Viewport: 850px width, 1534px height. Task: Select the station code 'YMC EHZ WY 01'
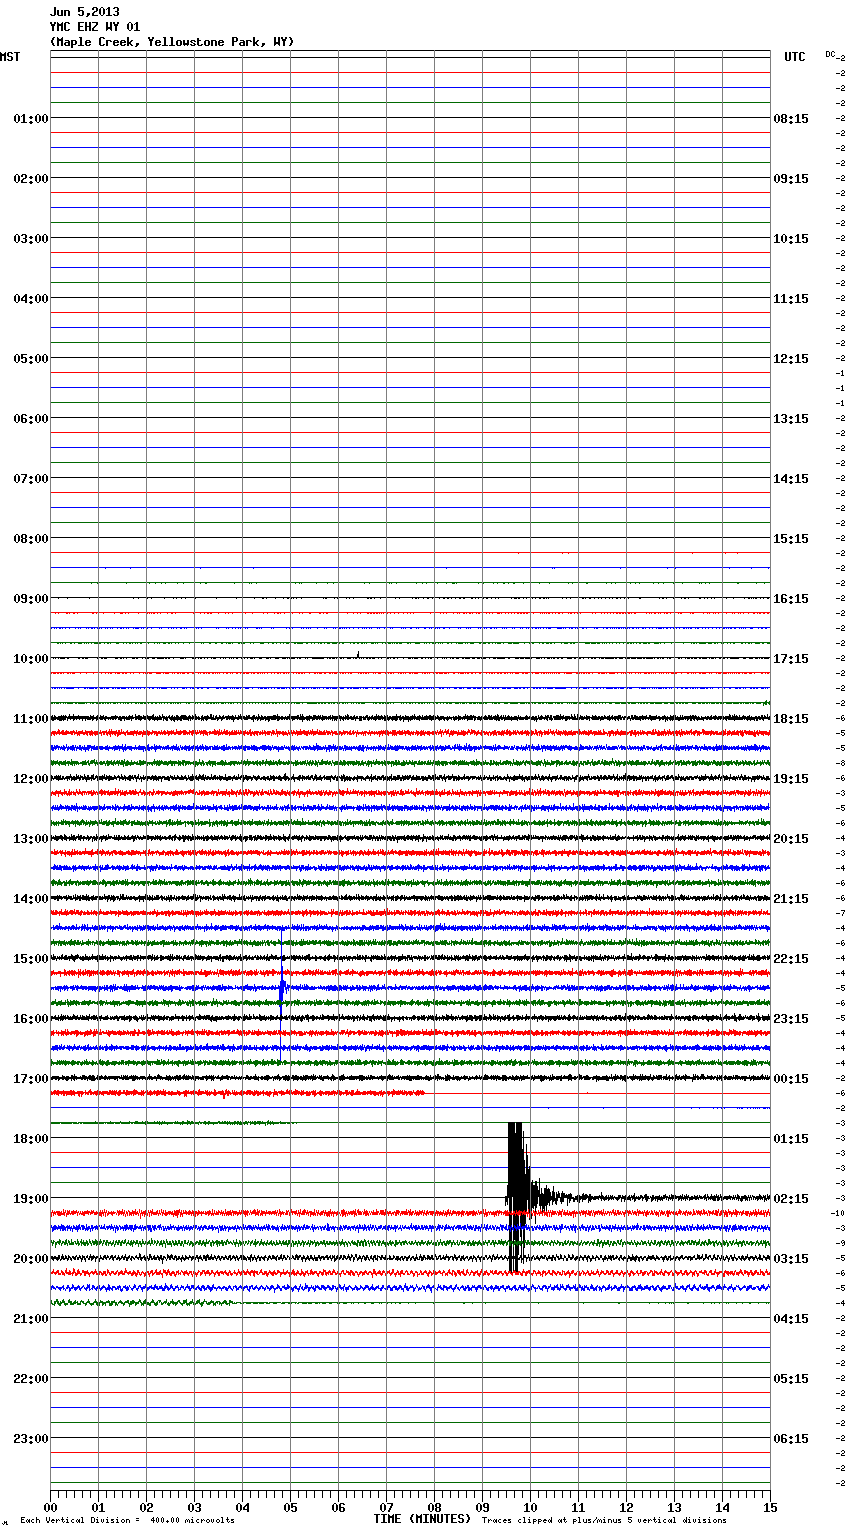tap(95, 27)
